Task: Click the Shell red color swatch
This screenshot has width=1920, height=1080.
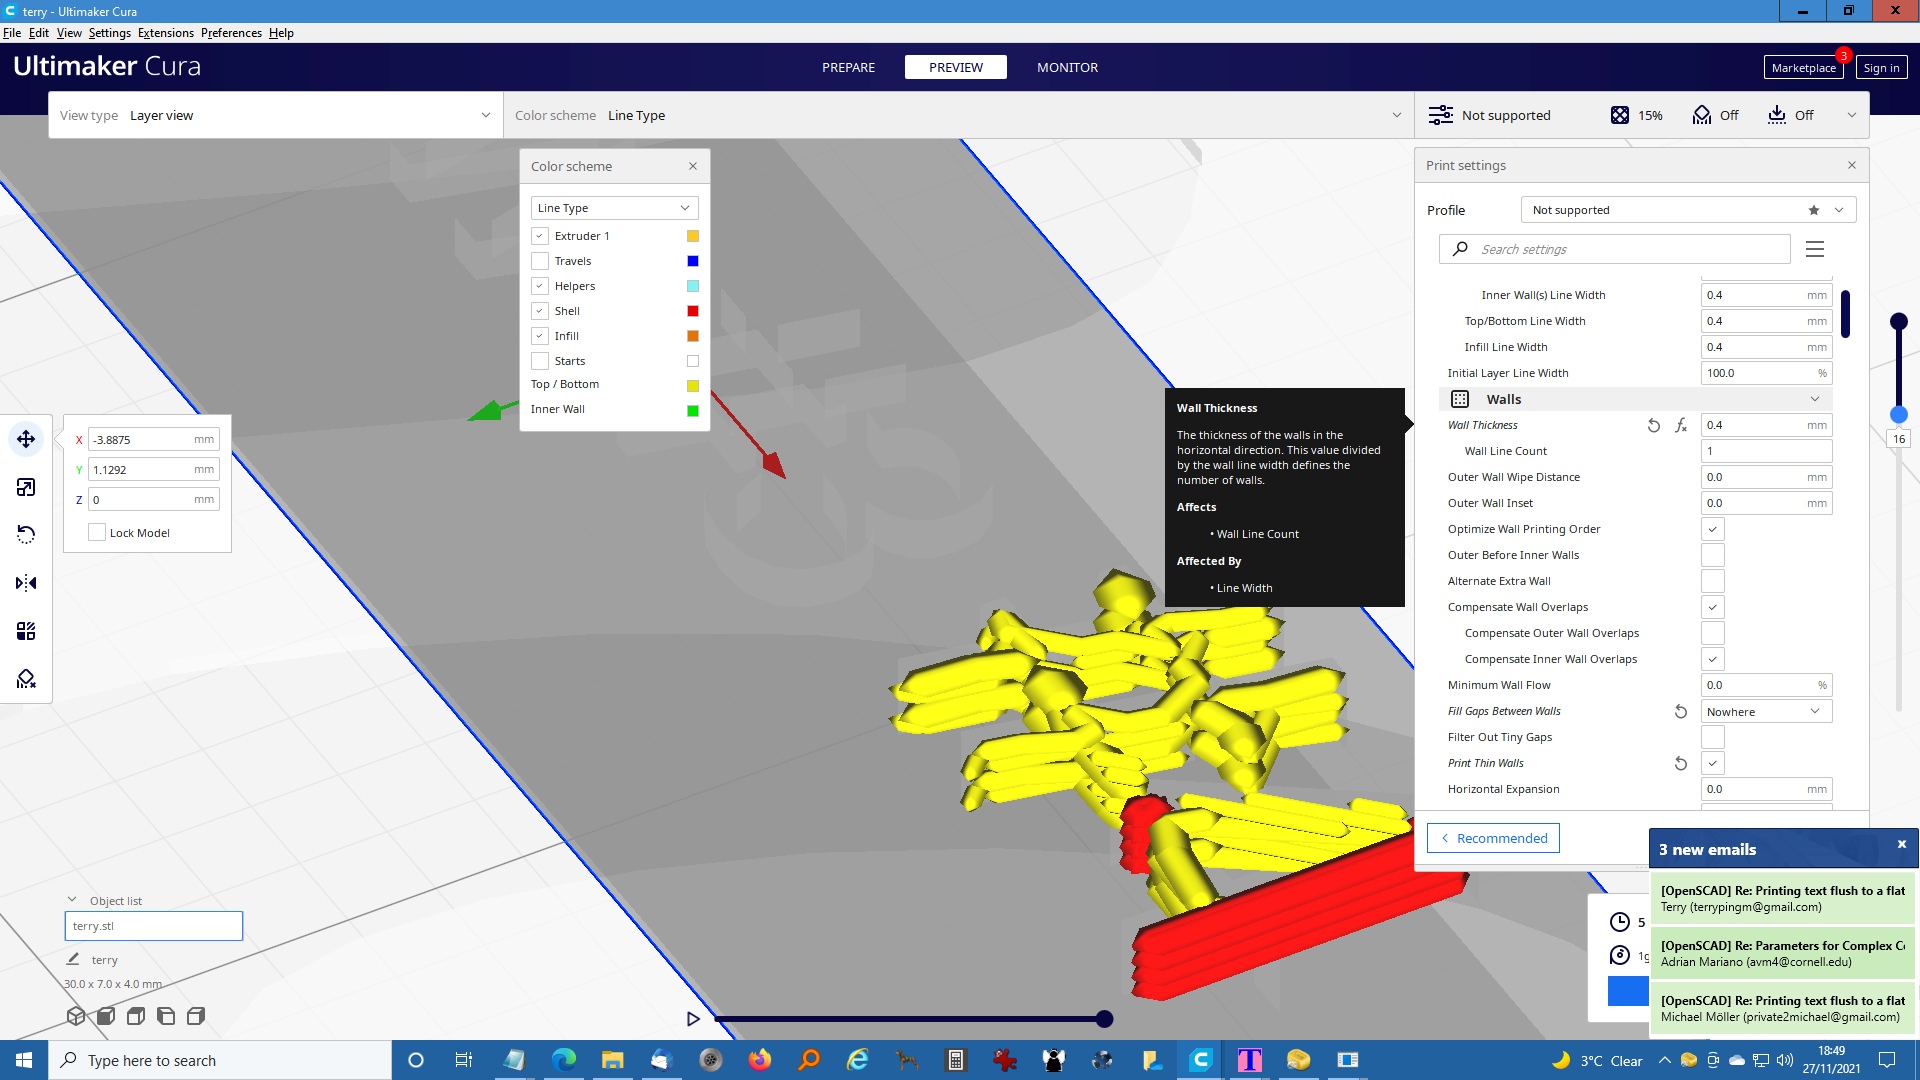Action: 693,311
